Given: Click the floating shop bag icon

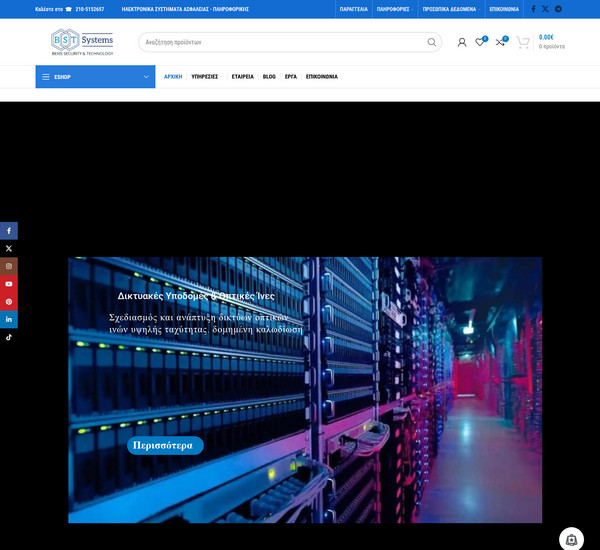Looking at the screenshot, I should 571,539.
